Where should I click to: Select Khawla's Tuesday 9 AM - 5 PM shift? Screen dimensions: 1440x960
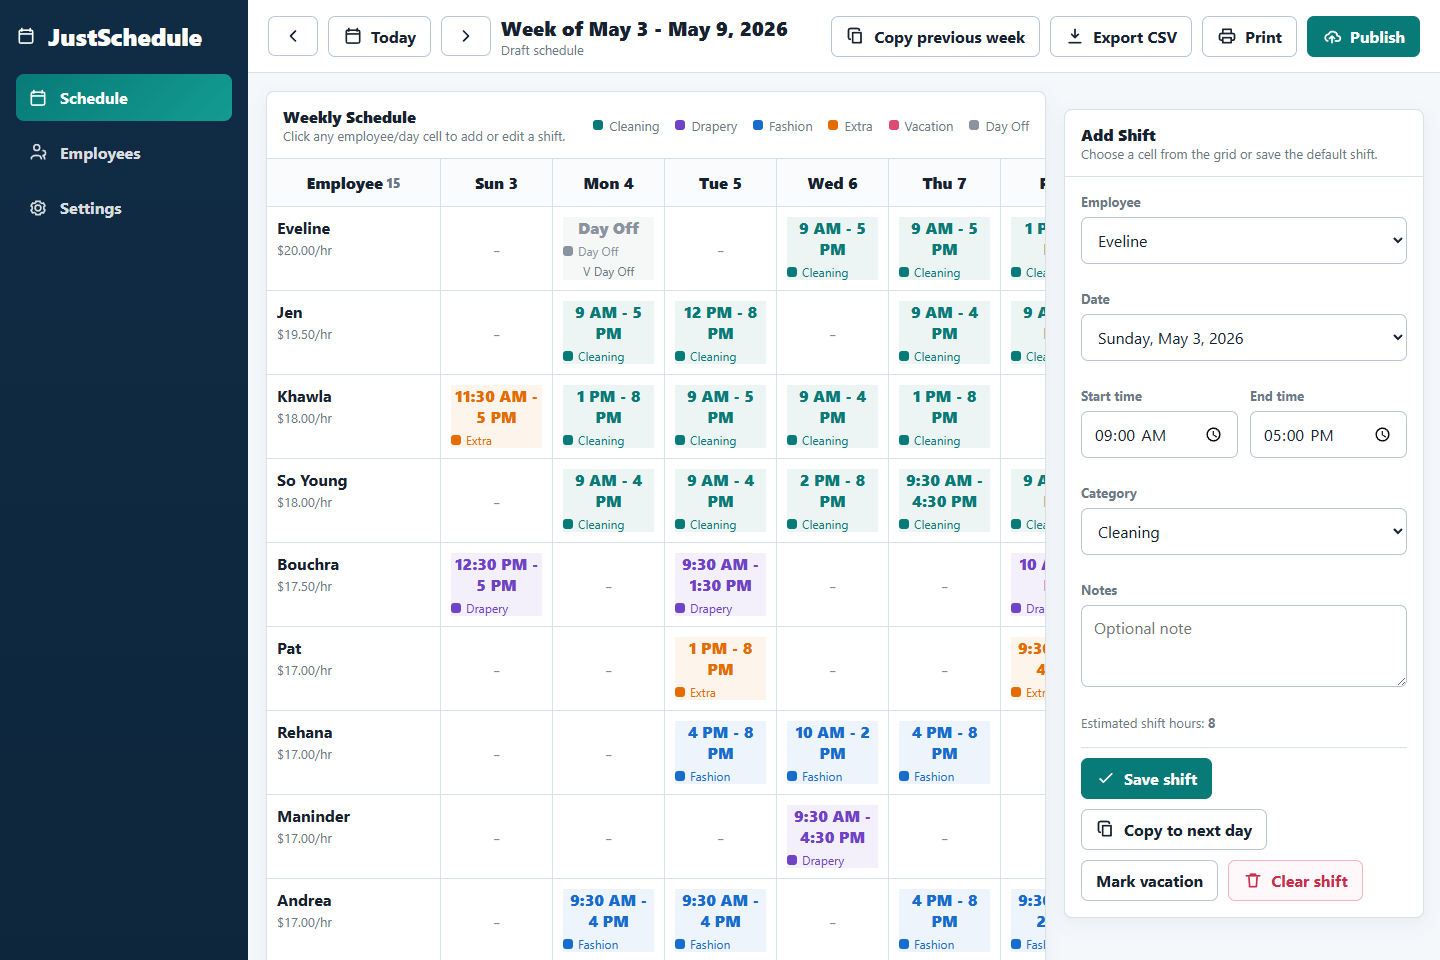(x=720, y=417)
